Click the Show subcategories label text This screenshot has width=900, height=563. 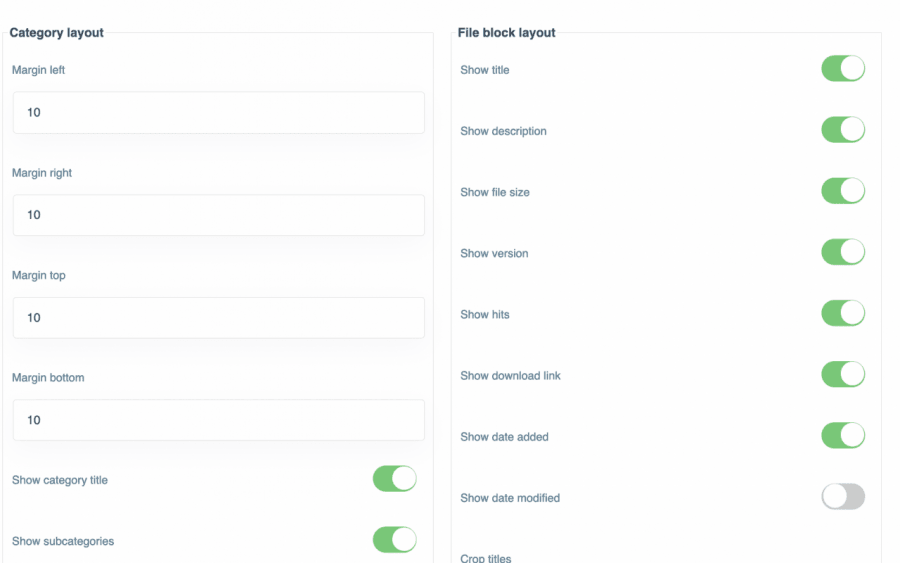[x=63, y=542]
